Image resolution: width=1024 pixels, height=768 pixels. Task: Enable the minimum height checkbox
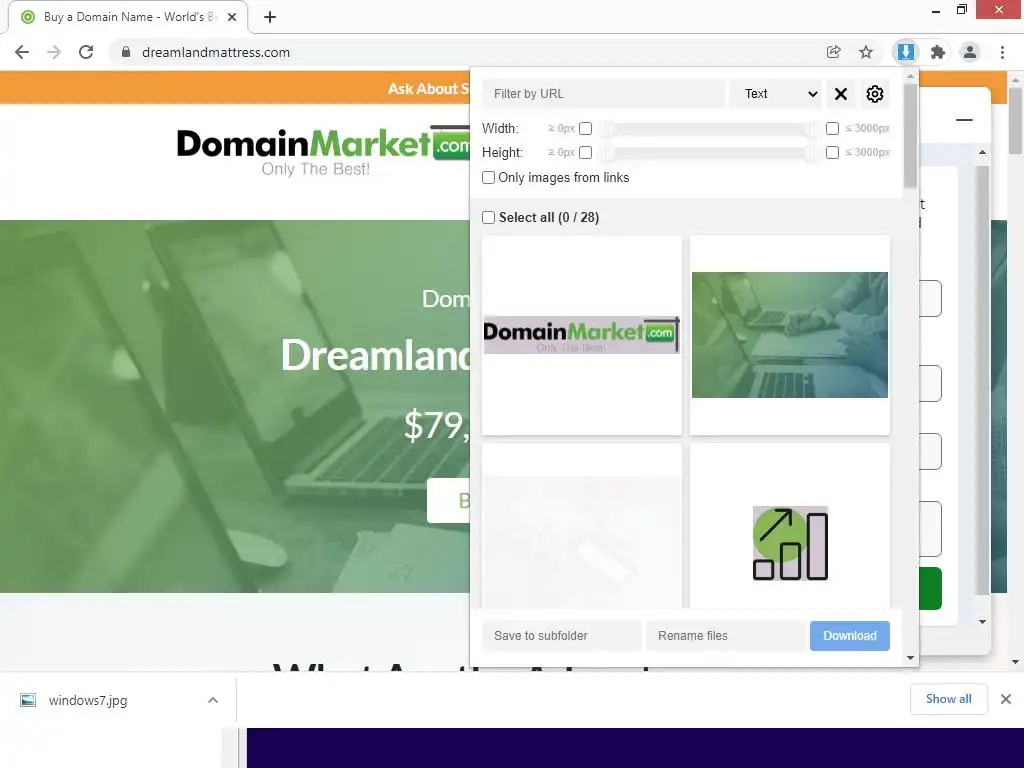(585, 153)
